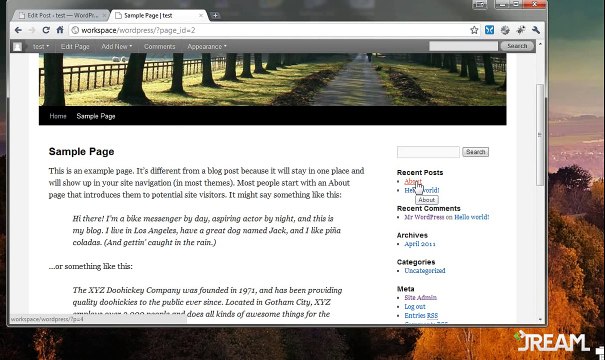Image resolution: width=605 pixels, height=360 pixels.
Task: Open the April 2011 archive link
Action: [x=420, y=244]
